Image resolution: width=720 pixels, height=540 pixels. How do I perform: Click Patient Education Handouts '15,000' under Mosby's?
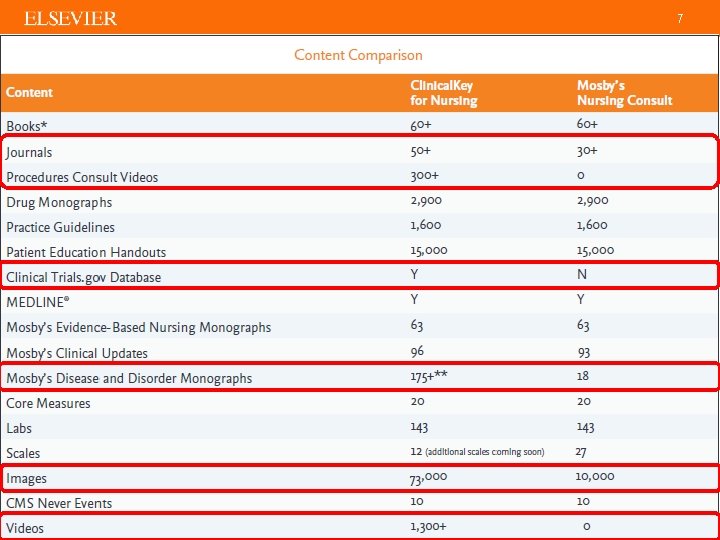click(596, 250)
